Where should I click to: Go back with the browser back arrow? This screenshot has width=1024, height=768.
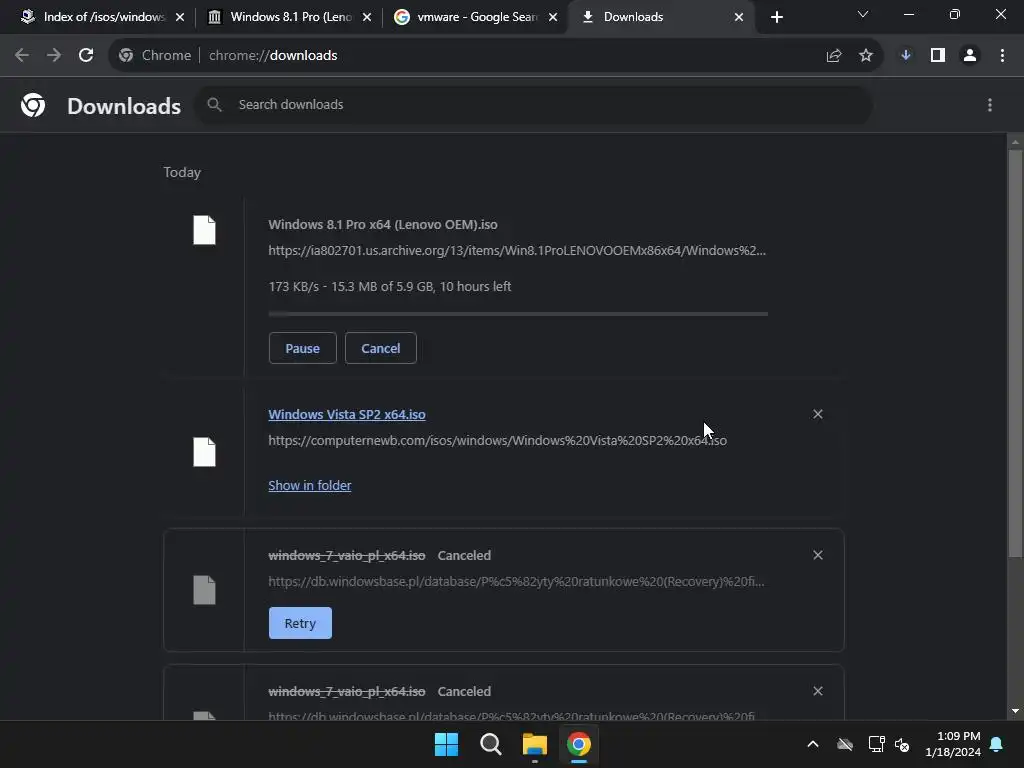point(22,56)
